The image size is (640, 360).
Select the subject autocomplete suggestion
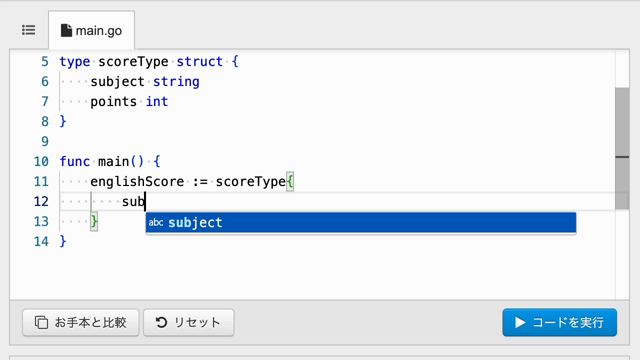(x=361, y=222)
